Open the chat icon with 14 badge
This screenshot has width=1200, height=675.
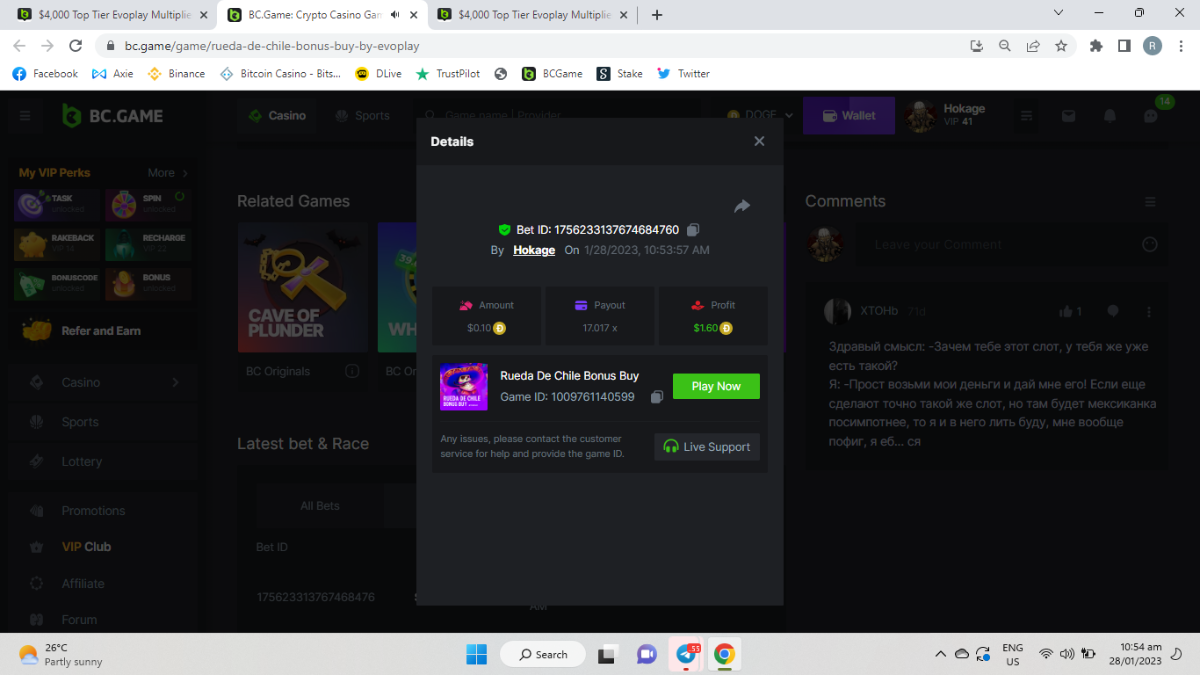pos(1151,116)
